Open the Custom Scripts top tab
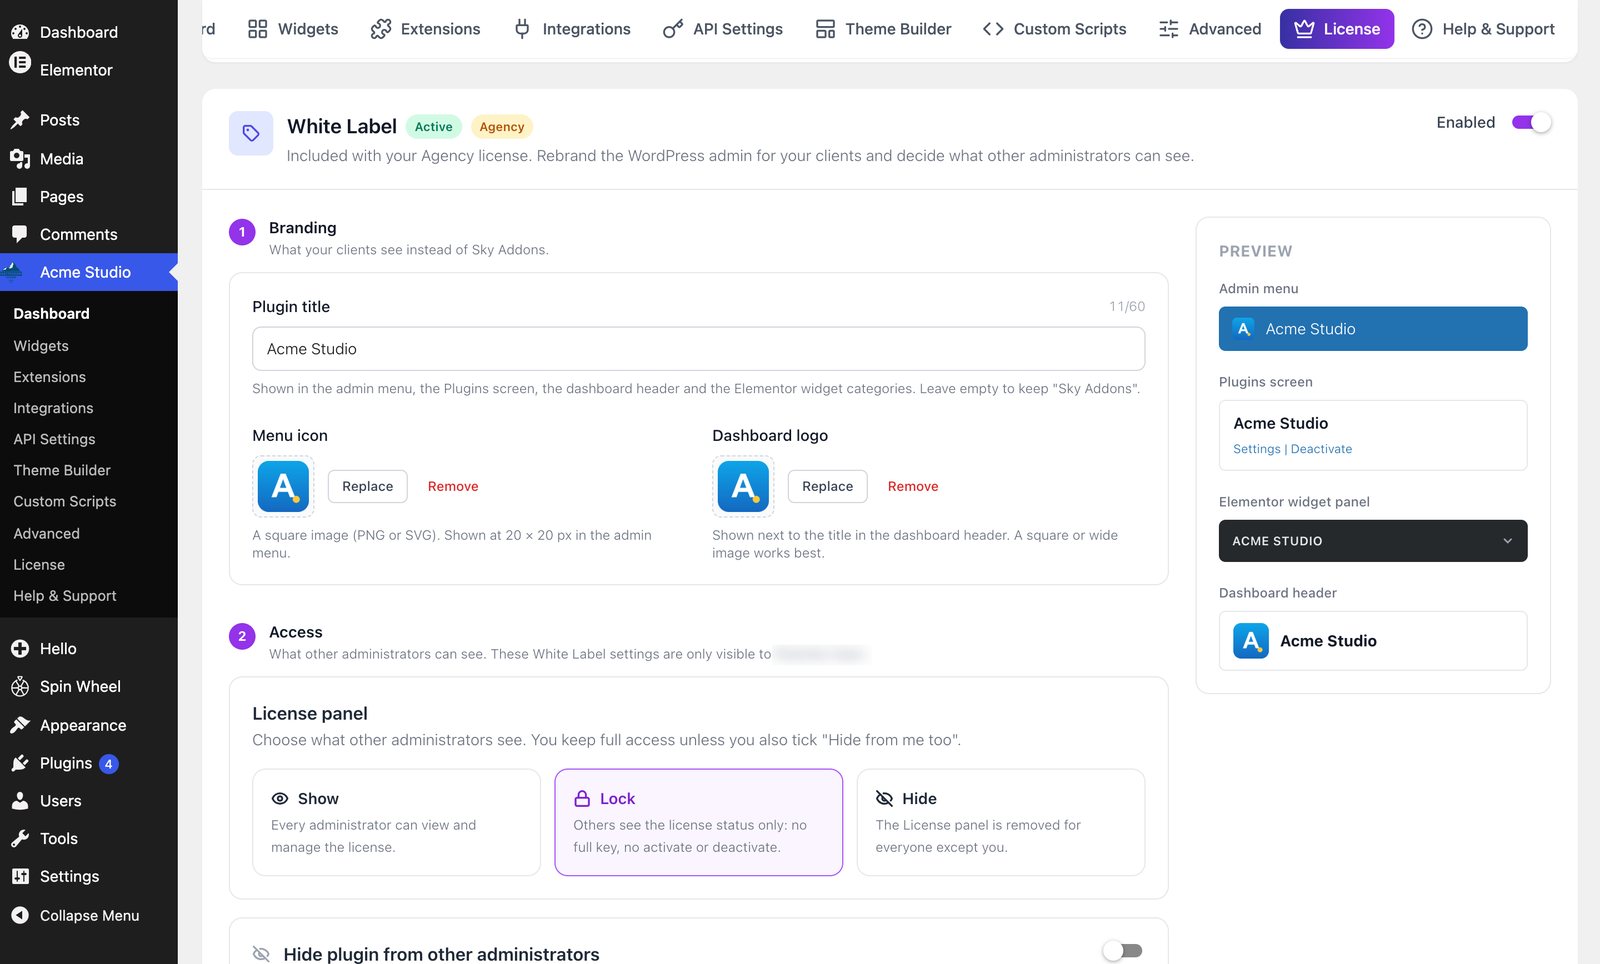The width and height of the screenshot is (1600, 964). pos(1054,29)
